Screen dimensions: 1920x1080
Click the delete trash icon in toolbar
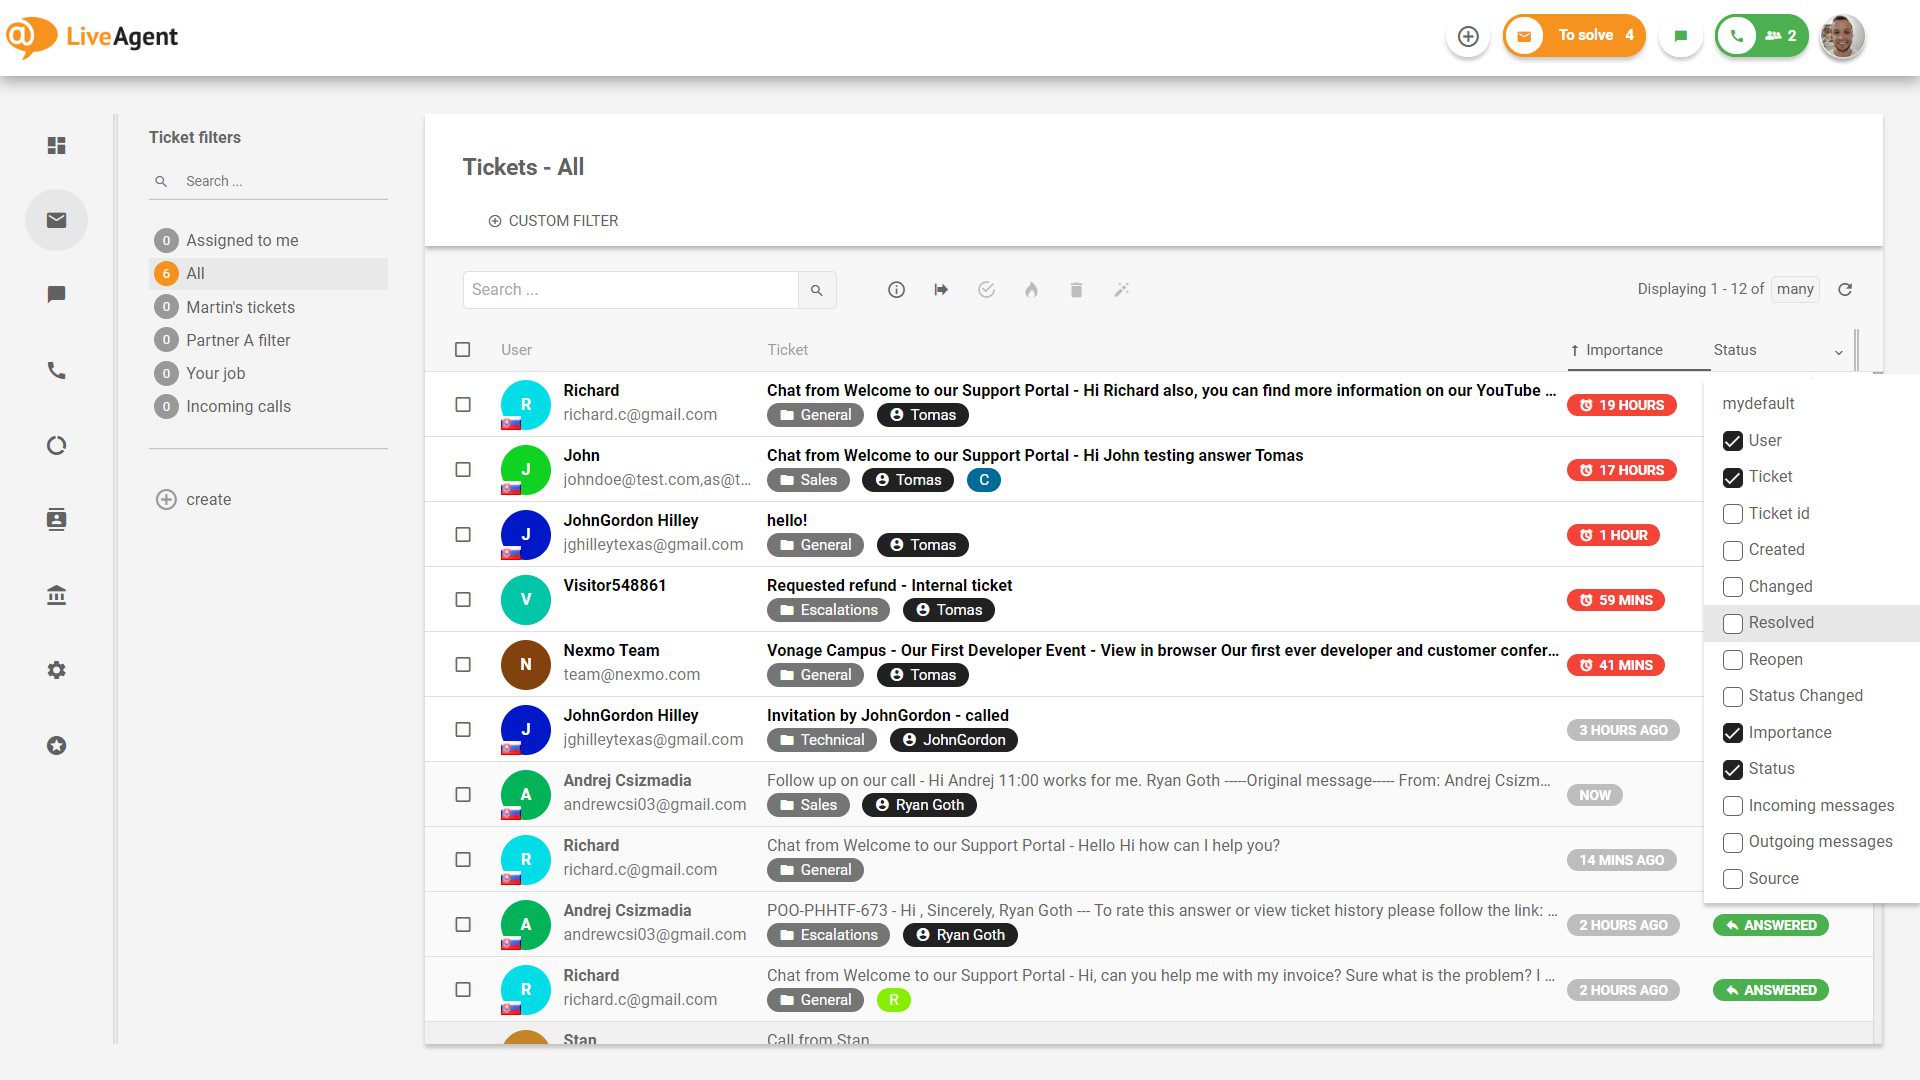(x=1076, y=290)
